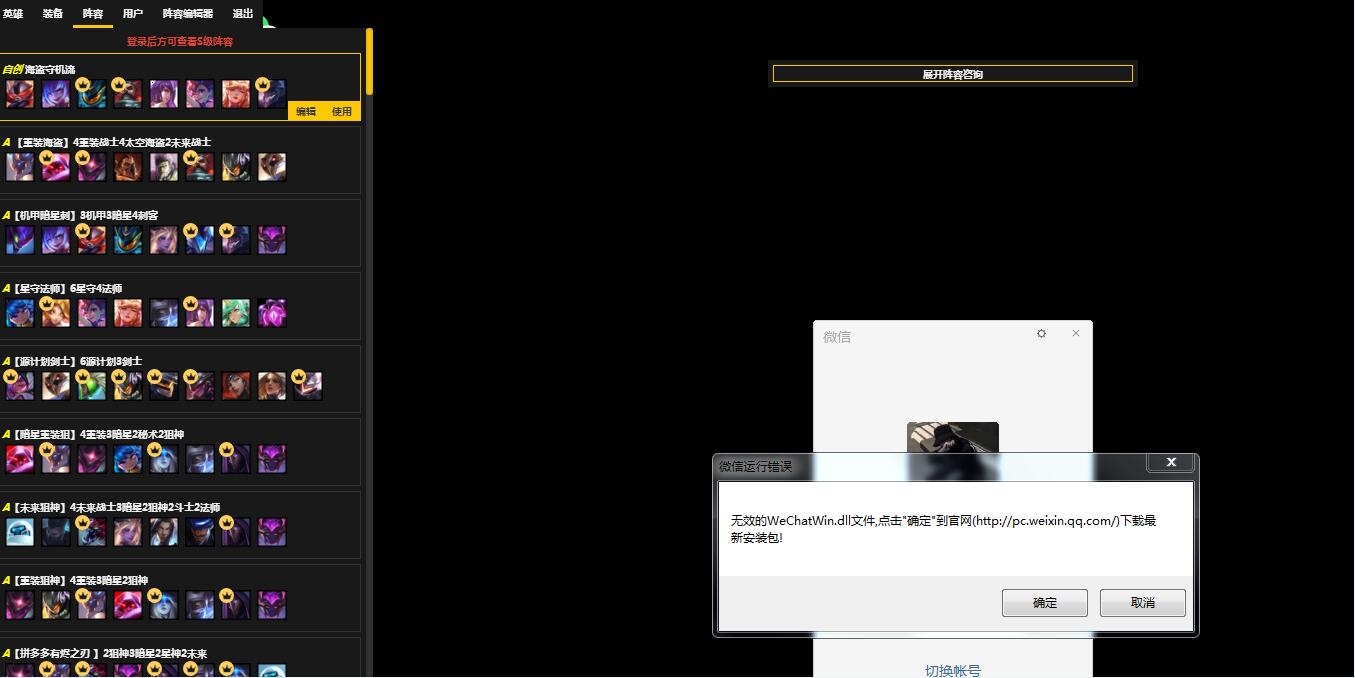Click the second champion portrait in 重装狙神 row

tap(56, 605)
